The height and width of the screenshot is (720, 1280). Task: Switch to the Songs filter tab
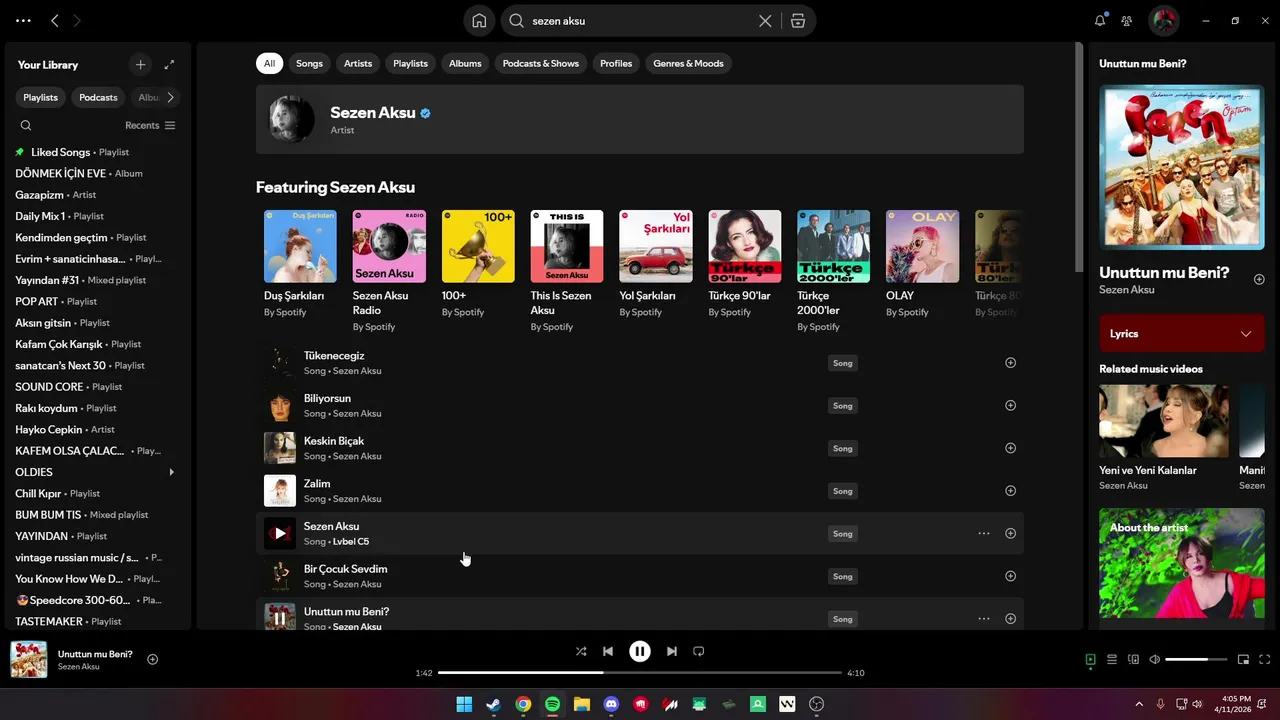point(309,63)
